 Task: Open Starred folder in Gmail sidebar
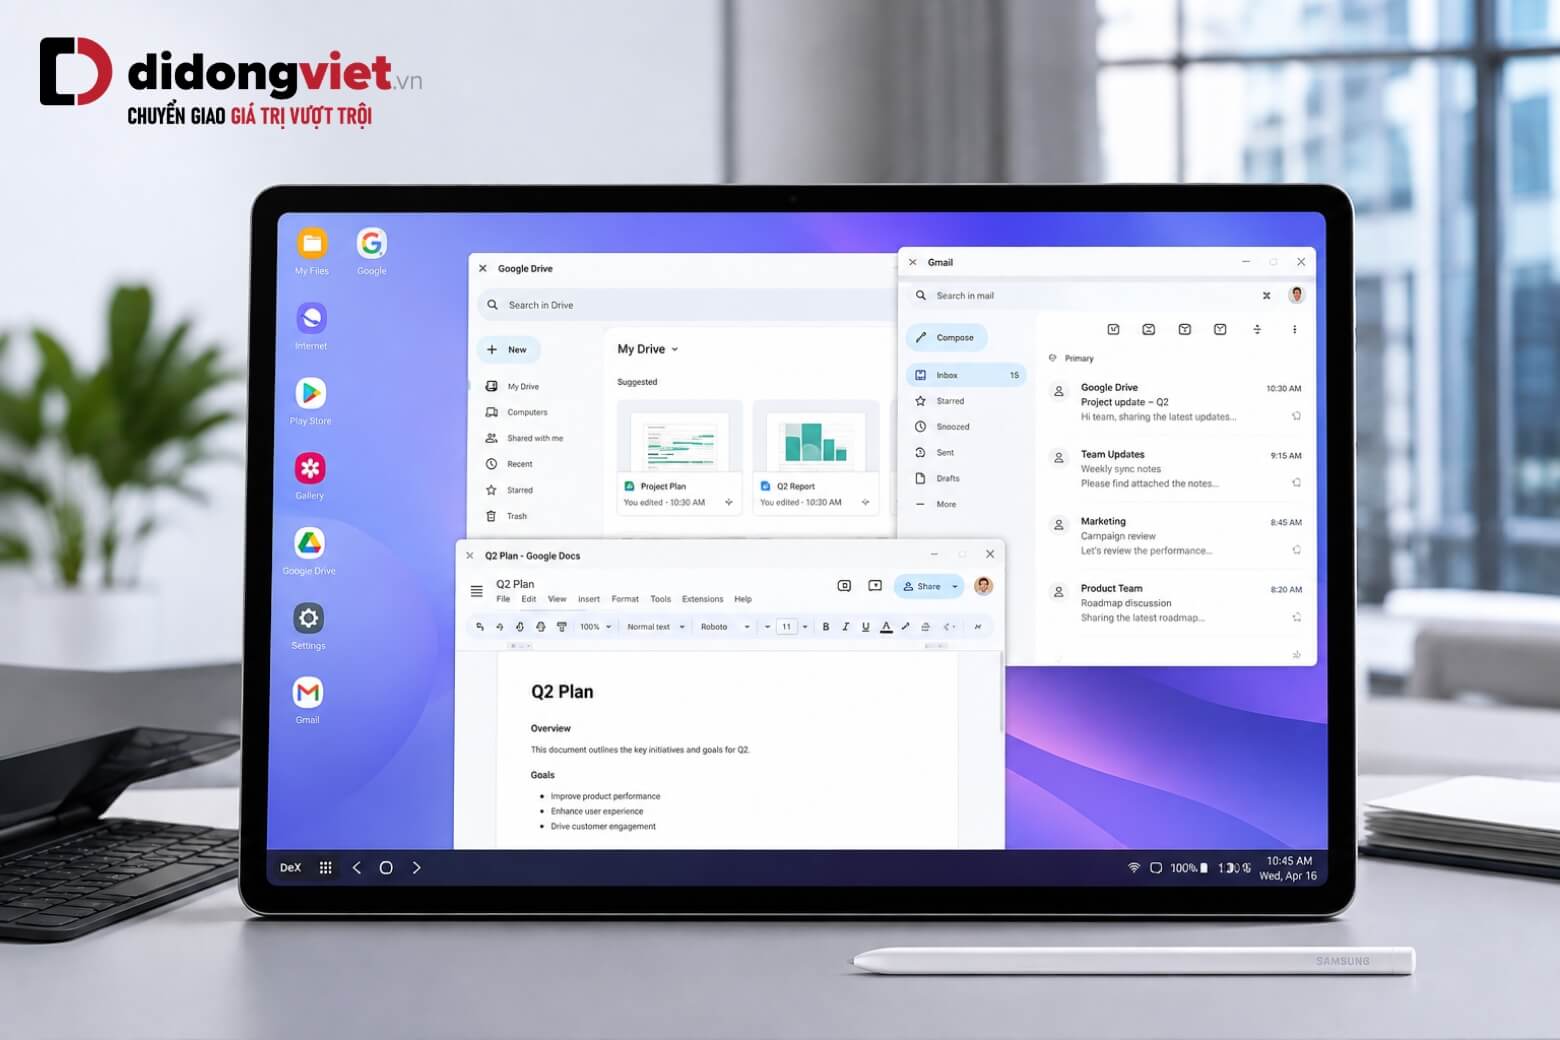click(x=940, y=401)
